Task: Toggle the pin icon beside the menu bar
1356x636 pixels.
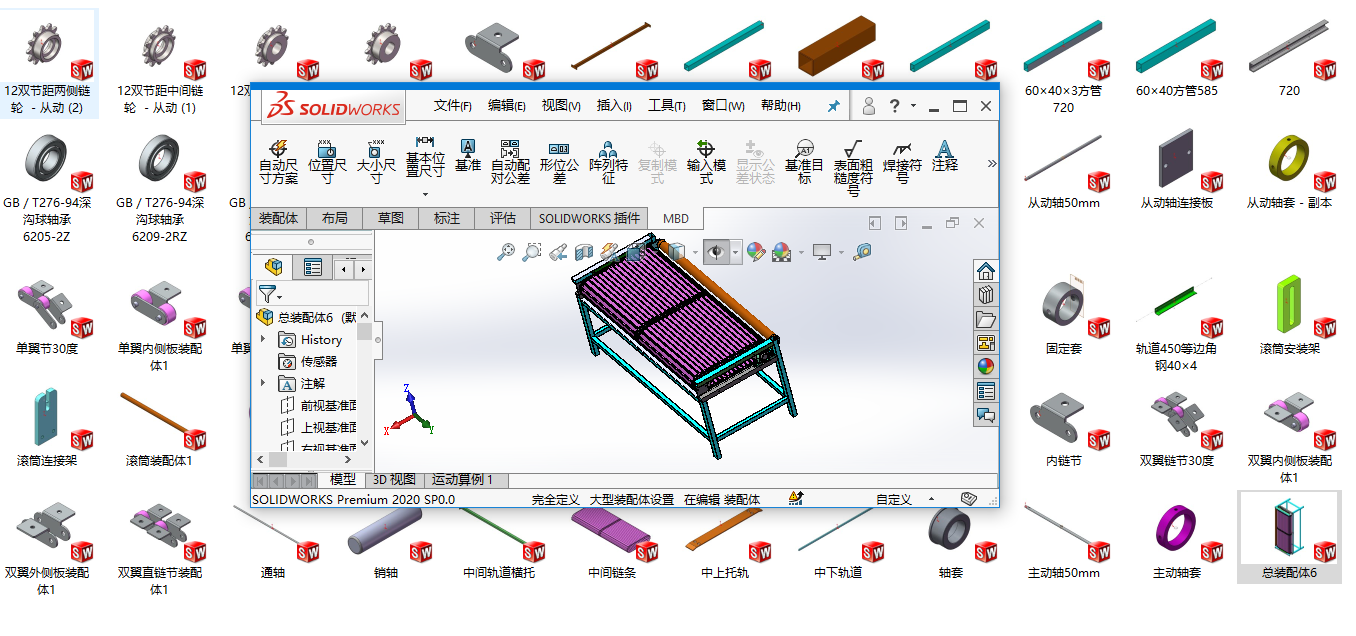Action: [x=833, y=106]
